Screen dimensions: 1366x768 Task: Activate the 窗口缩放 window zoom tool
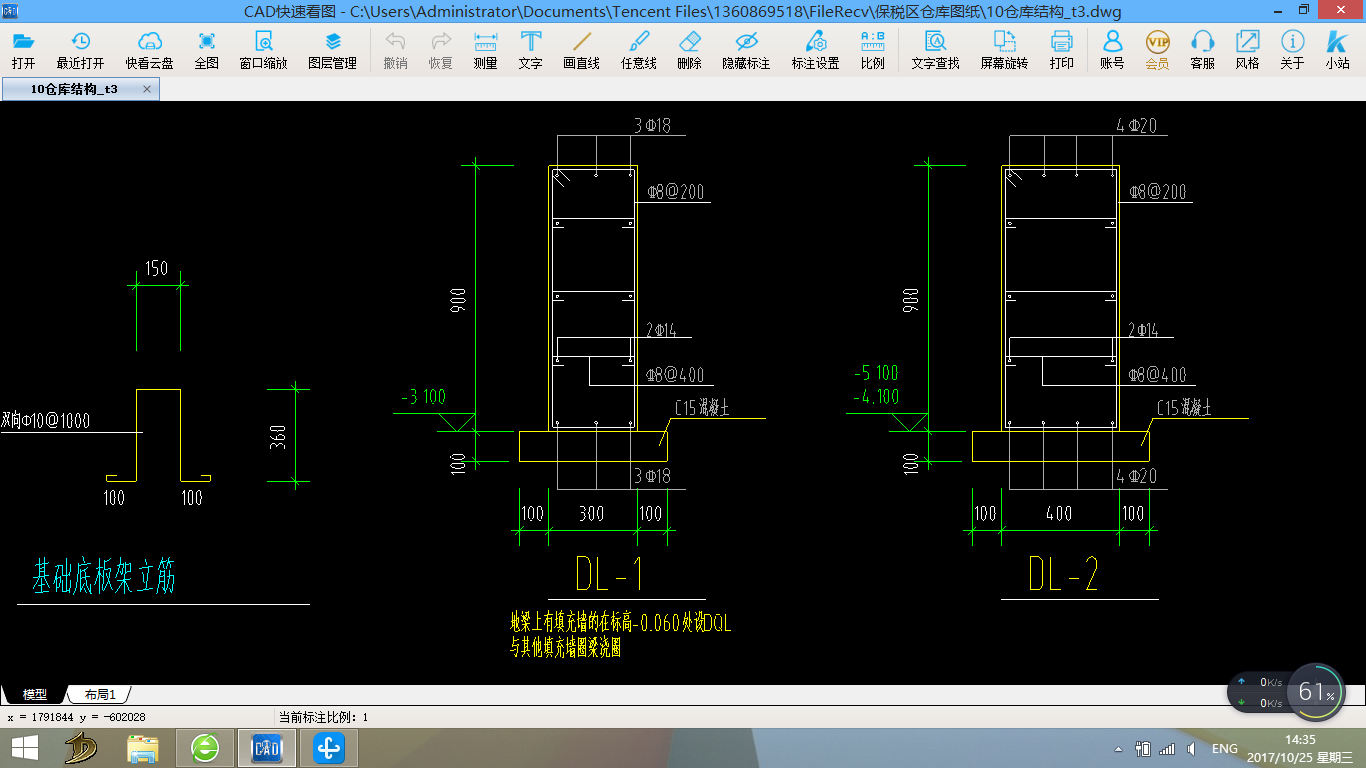(x=263, y=50)
